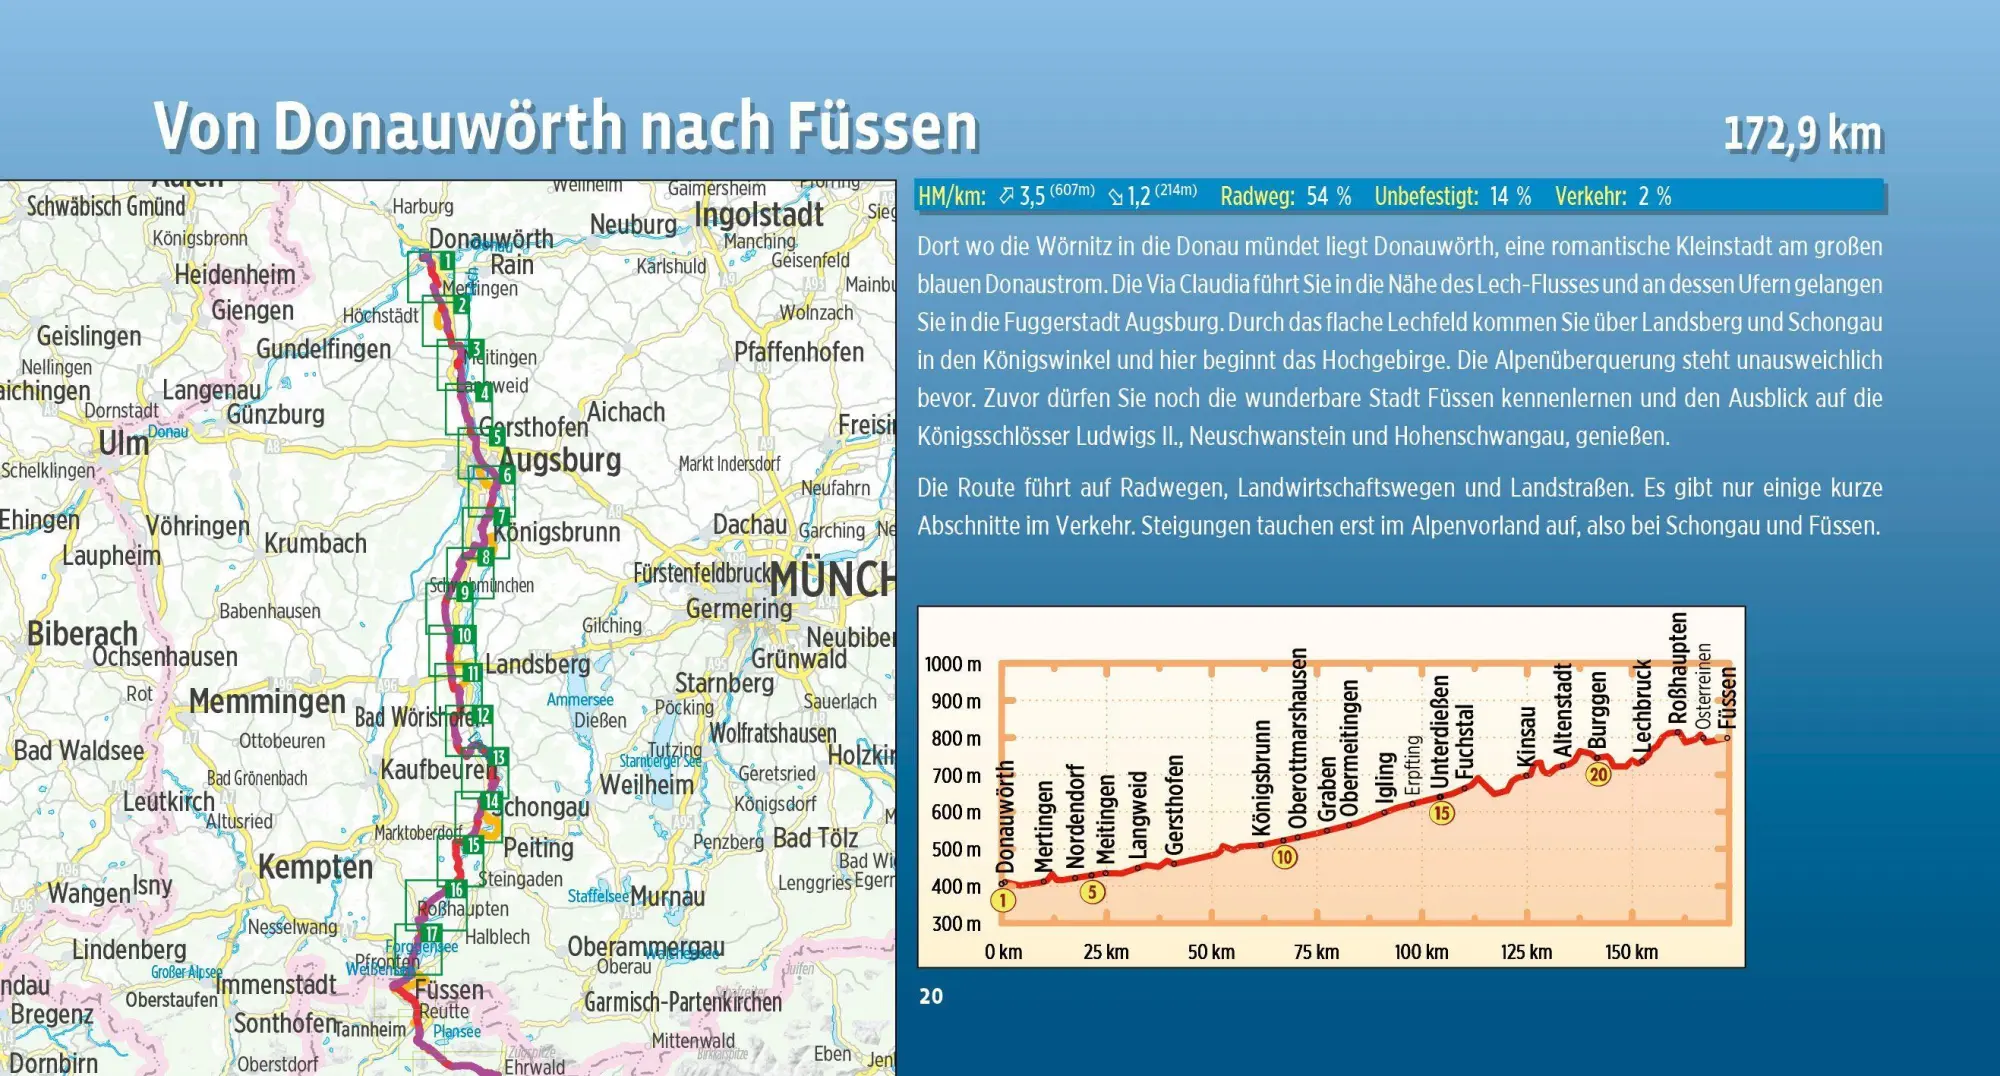Select yellow profile marker 15 on elevation chart
This screenshot has height=1076, width=2000.
(x=1441, y=813)
